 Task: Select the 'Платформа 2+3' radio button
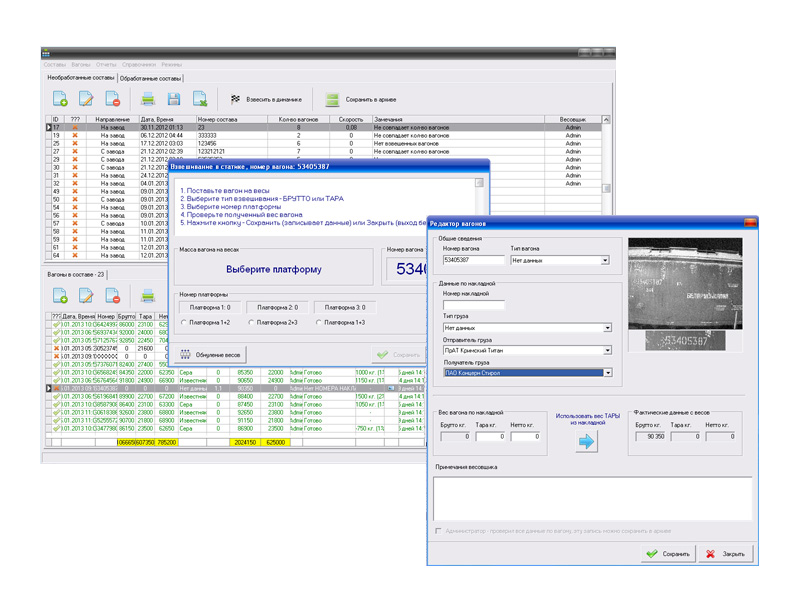[x=251, y=322]
